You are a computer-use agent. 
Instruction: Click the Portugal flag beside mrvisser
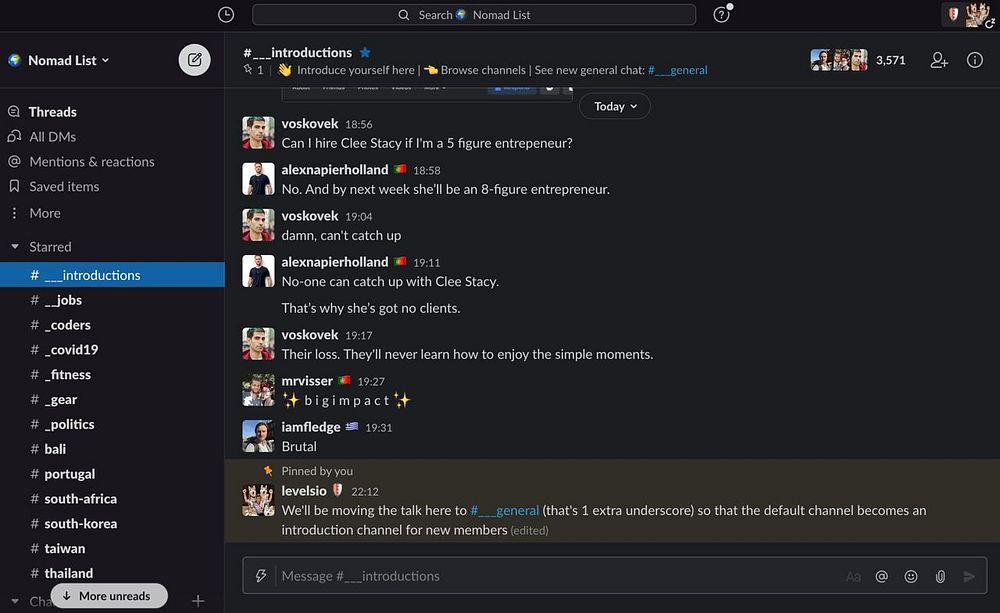(344, 380)
